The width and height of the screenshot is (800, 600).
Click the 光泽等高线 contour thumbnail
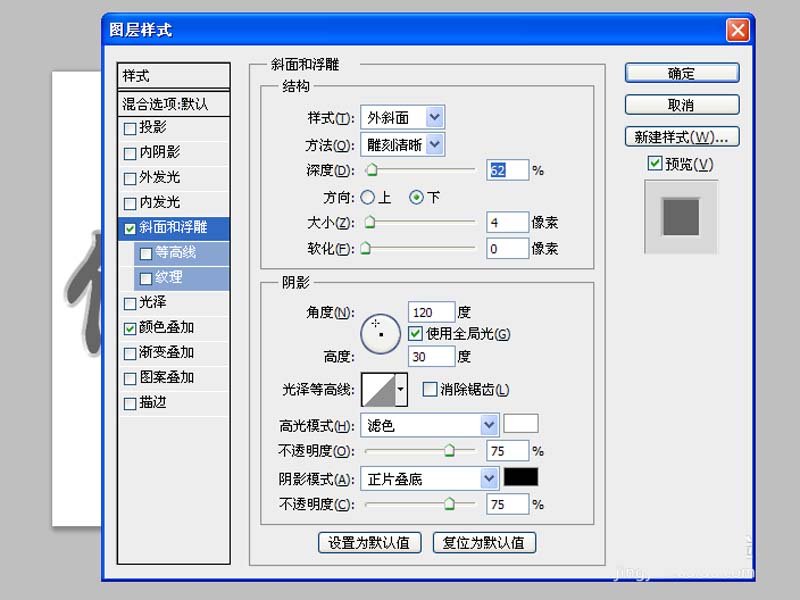click(x=379, y=389)
